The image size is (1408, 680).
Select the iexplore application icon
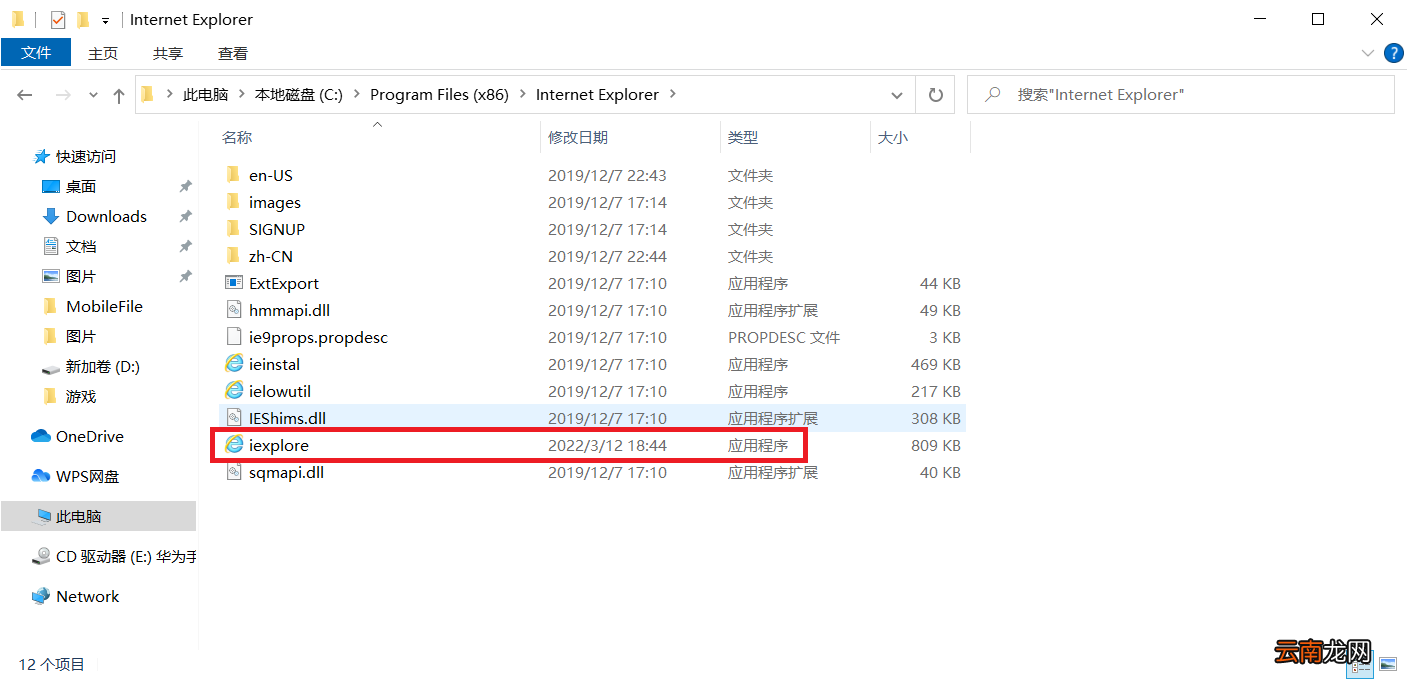click(234, 445)
